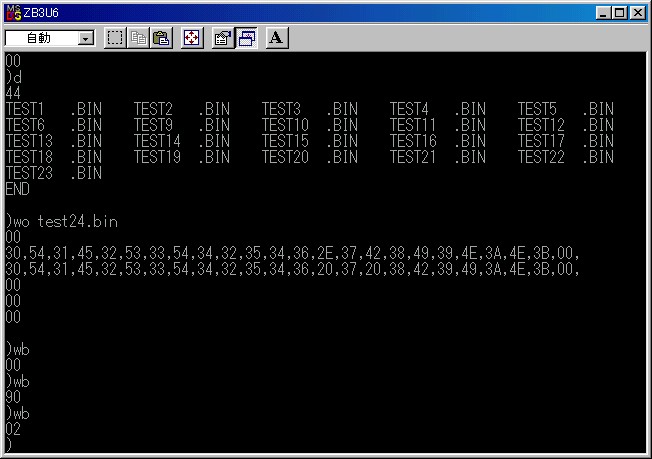Click the ')wo test24.bin' command line
Screen dimensions: 652x459
pyautogui.click(x=62, y=222)
